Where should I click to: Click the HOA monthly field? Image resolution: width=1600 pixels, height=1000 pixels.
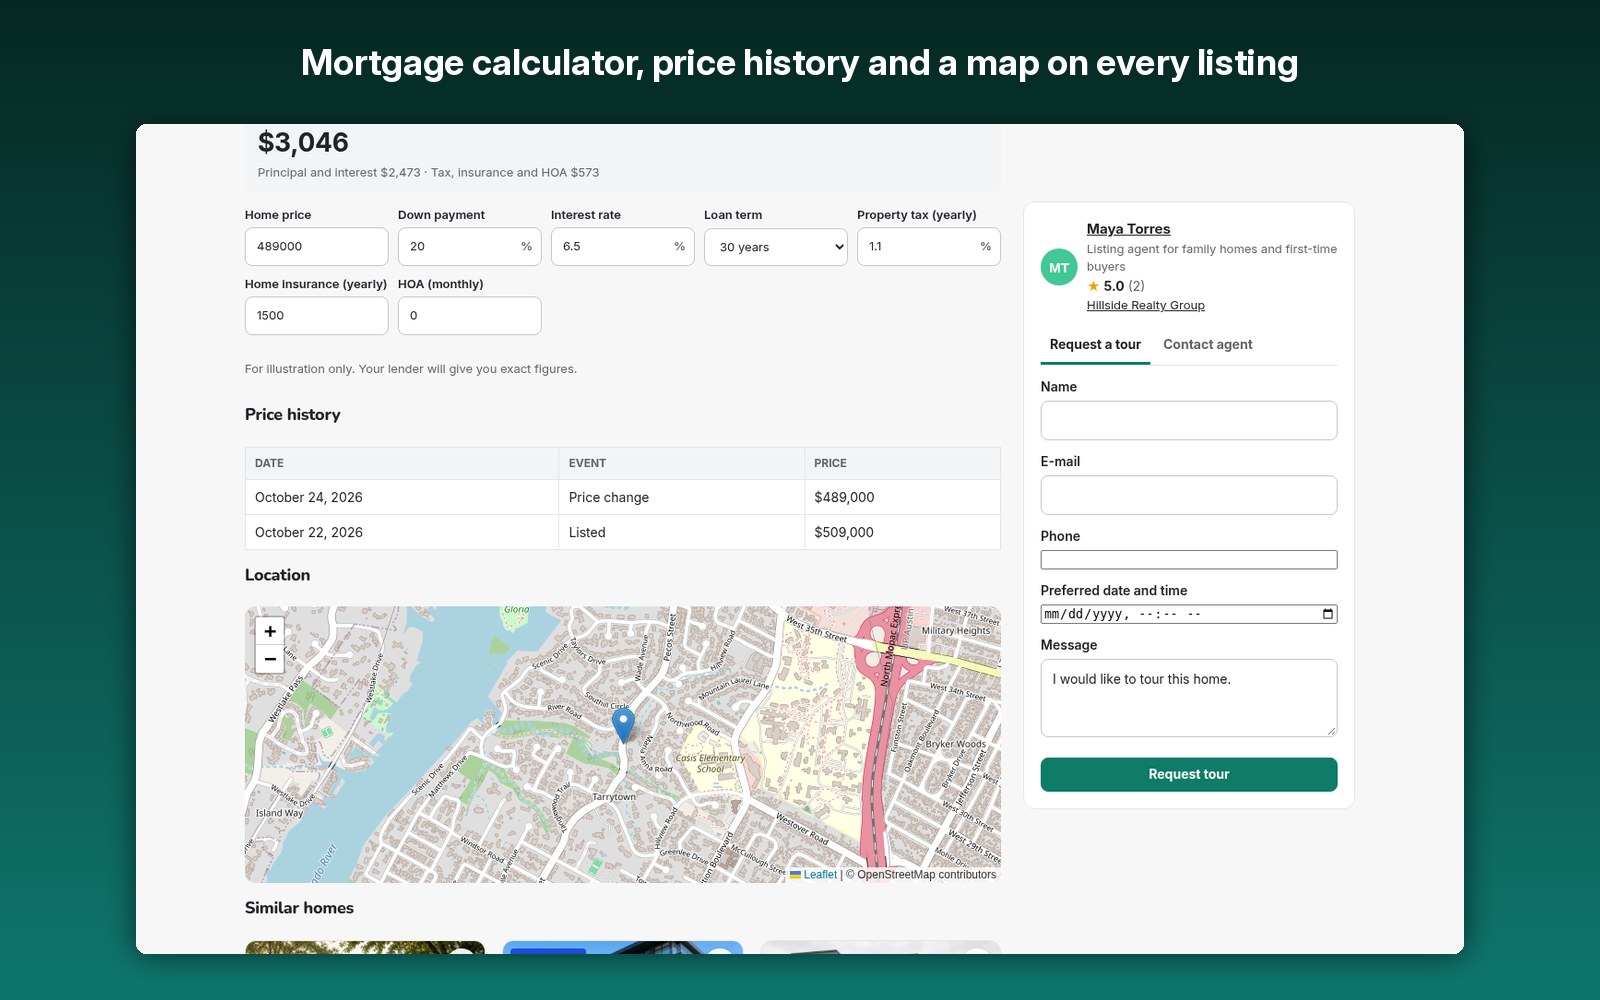[469, 316]
